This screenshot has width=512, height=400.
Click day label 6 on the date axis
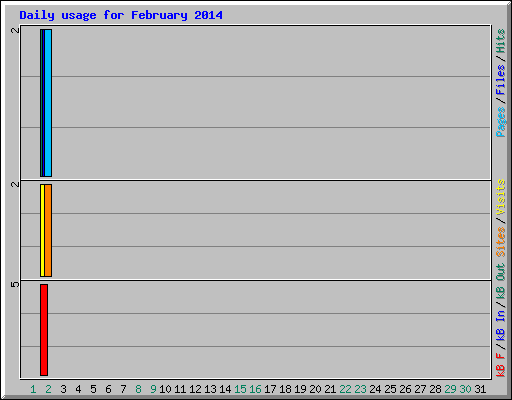(x=108, y=389)
